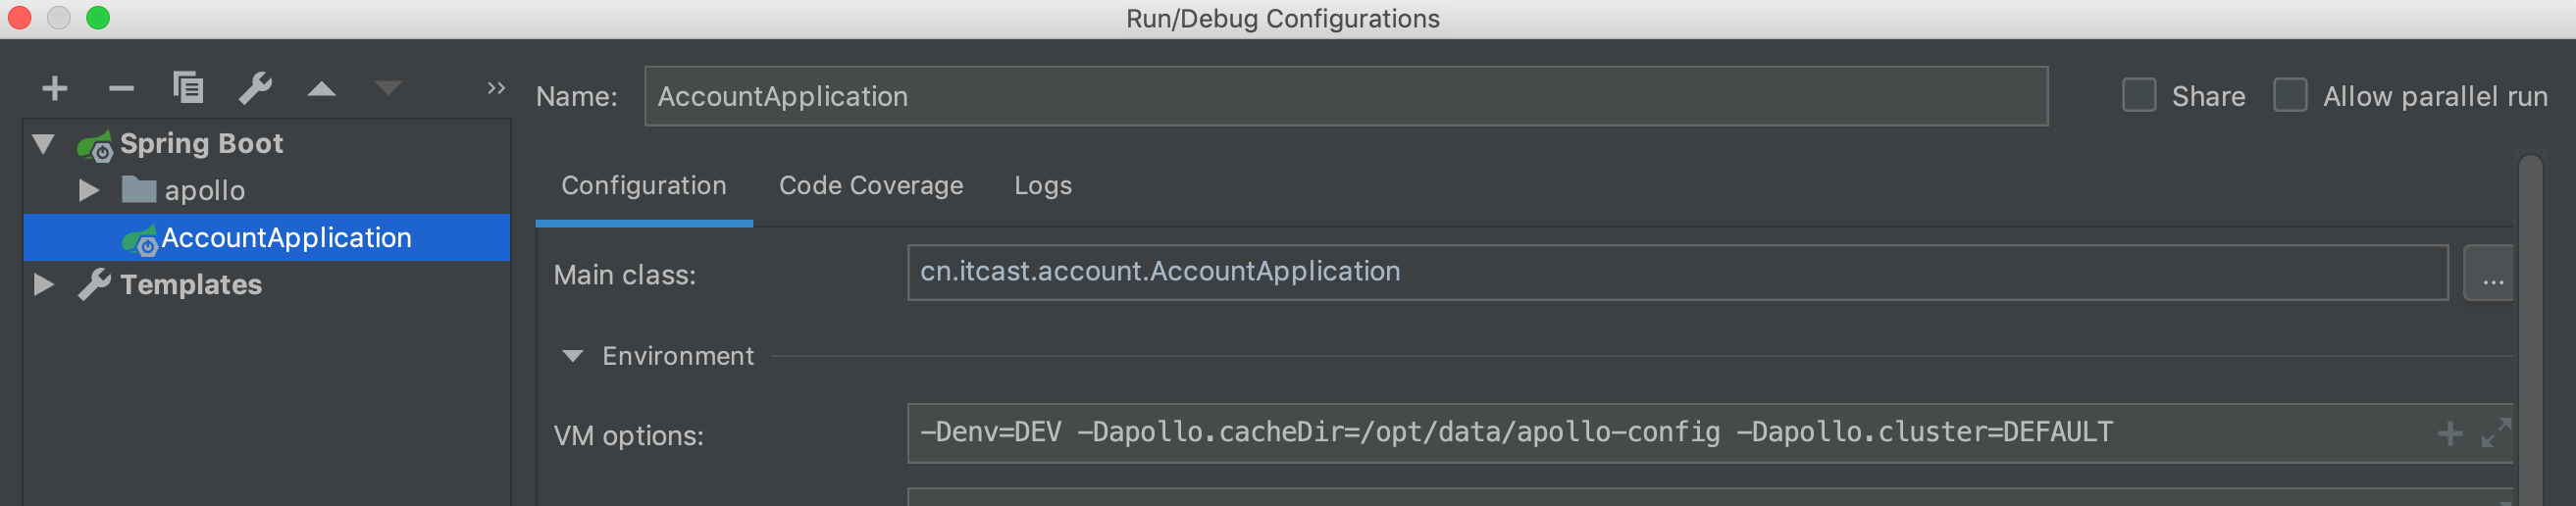Switch to the Code Coverage tab

[x=870, y=186]
